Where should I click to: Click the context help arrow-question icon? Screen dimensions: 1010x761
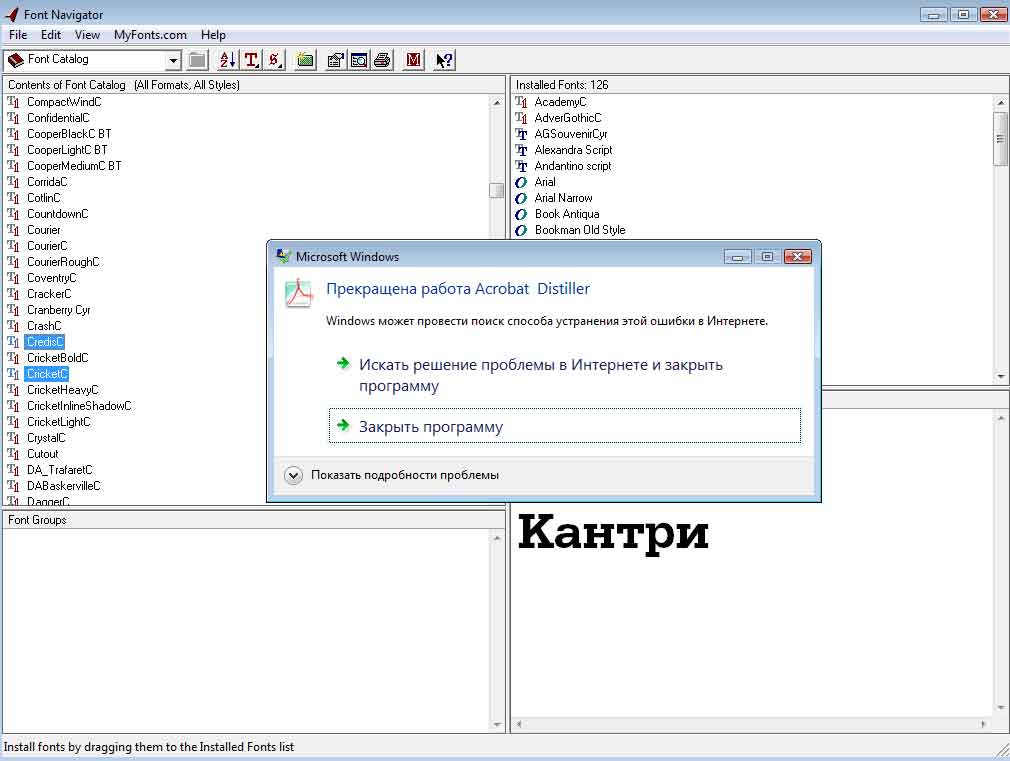coord(444,61)
